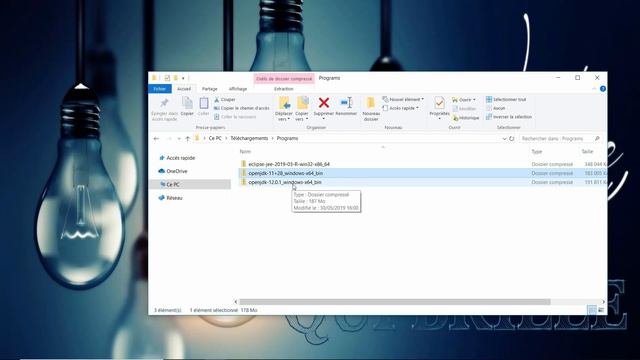Open the Copier vers dropdown arrow
This screenshot has width=640, height=360.
click(x=307, y=119)
